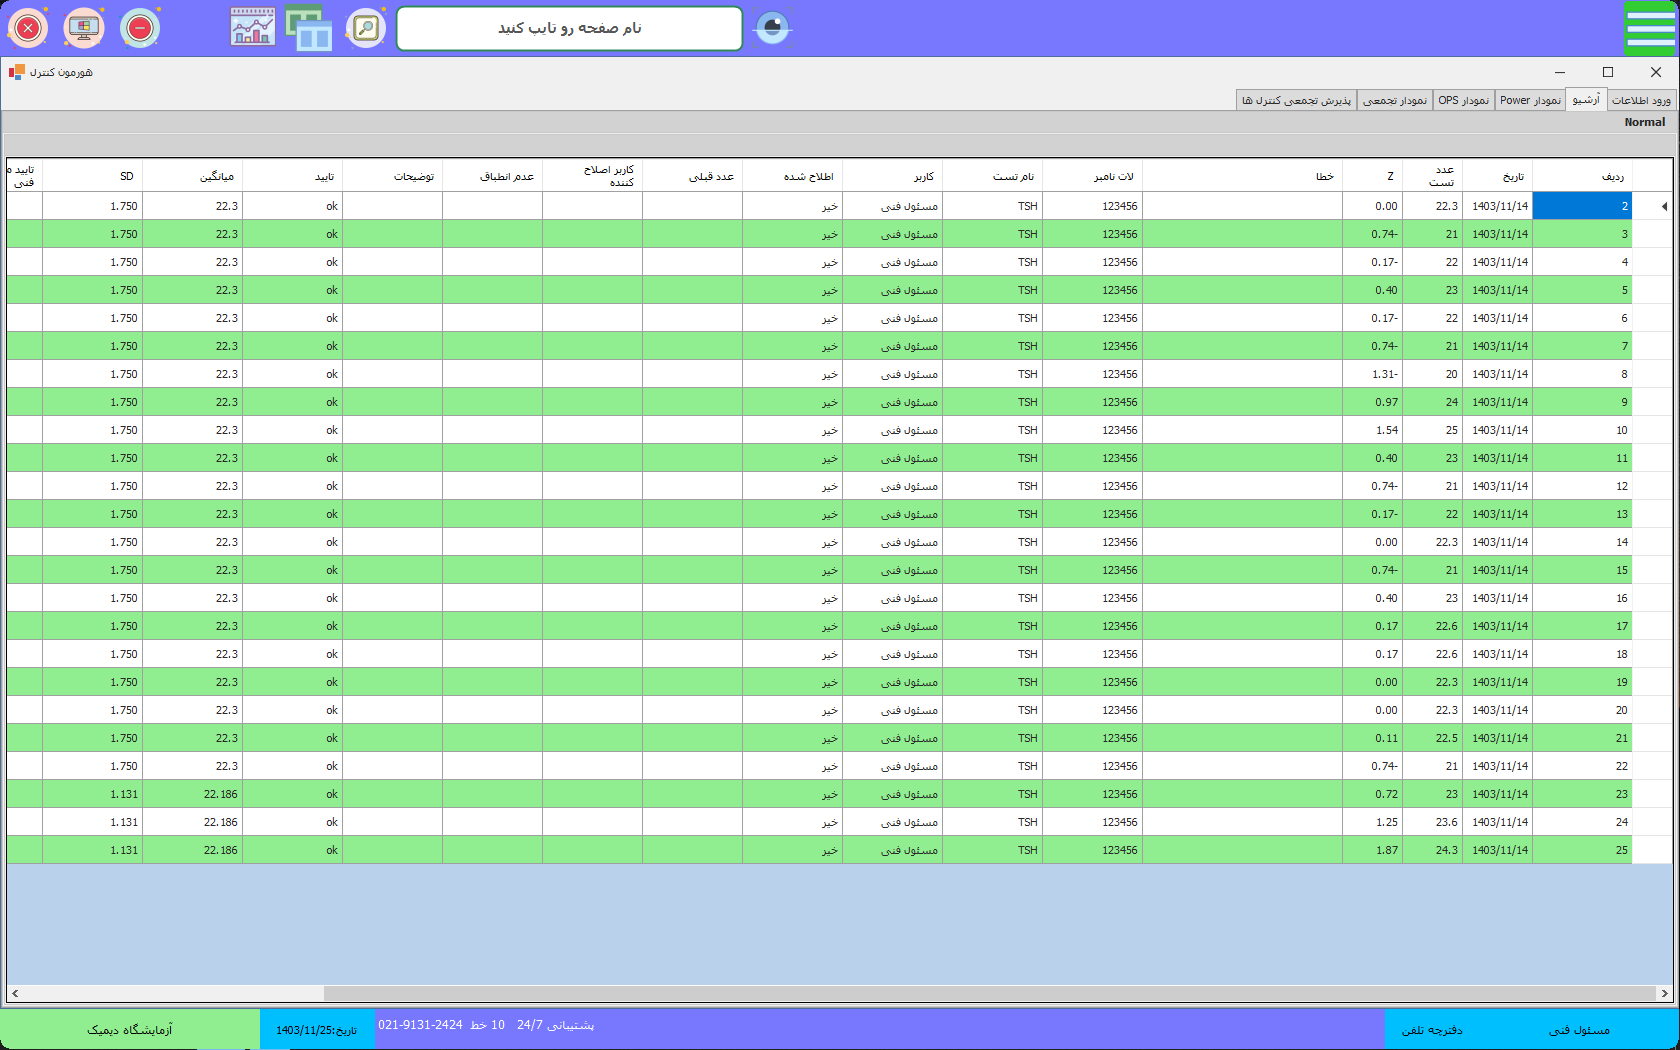The height and width of the screenshot is (1050, 1680).
Task: Select row 10 in the ردیف column
Action: point(1582,430)
